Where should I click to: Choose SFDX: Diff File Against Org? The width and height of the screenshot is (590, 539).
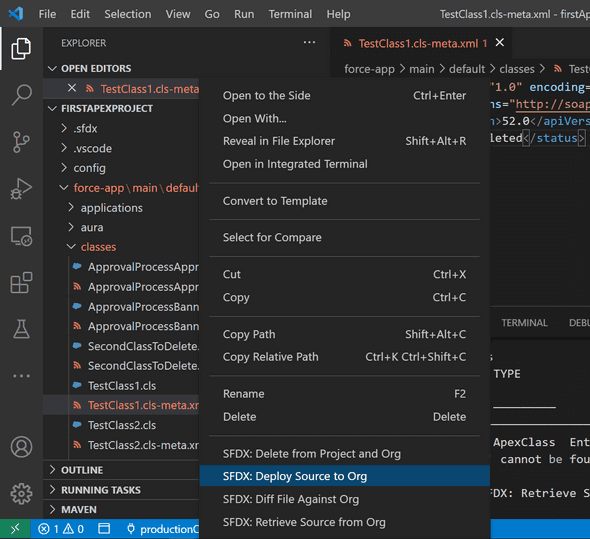coord(344,499)
